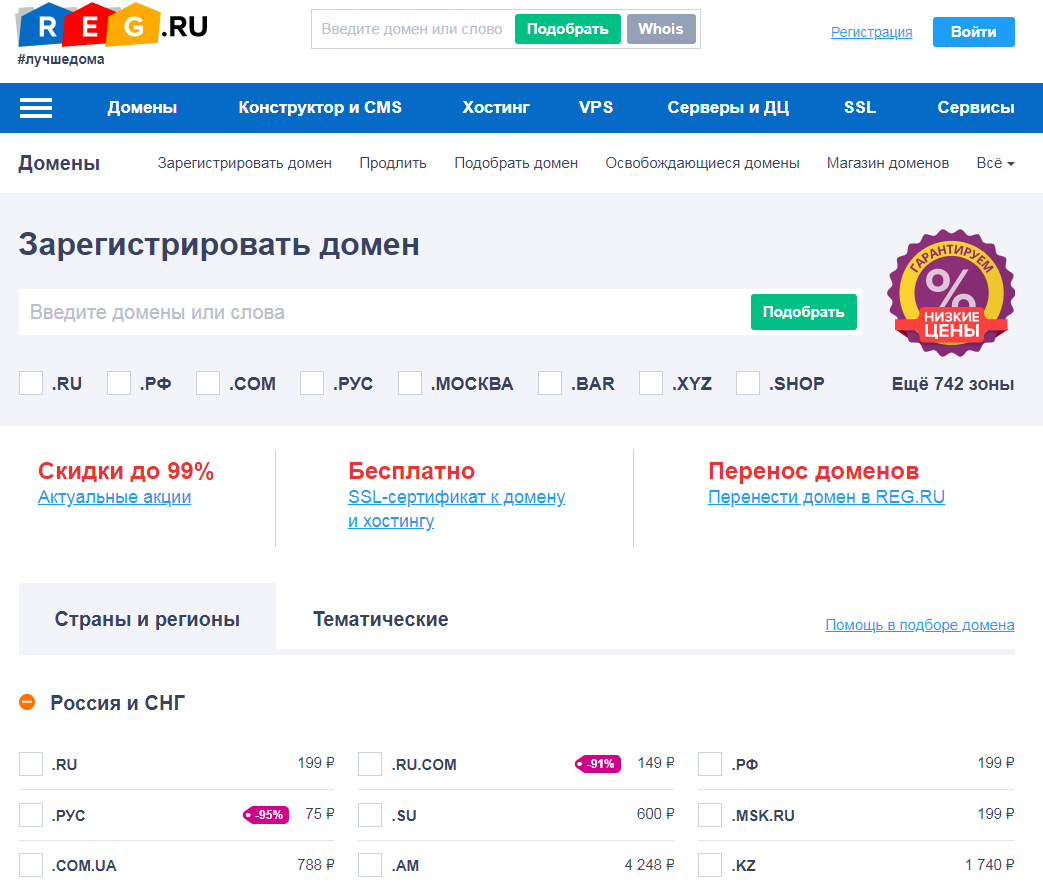
Task: Expand the Всё dropdown in submenu
Action: click(995, 163)
